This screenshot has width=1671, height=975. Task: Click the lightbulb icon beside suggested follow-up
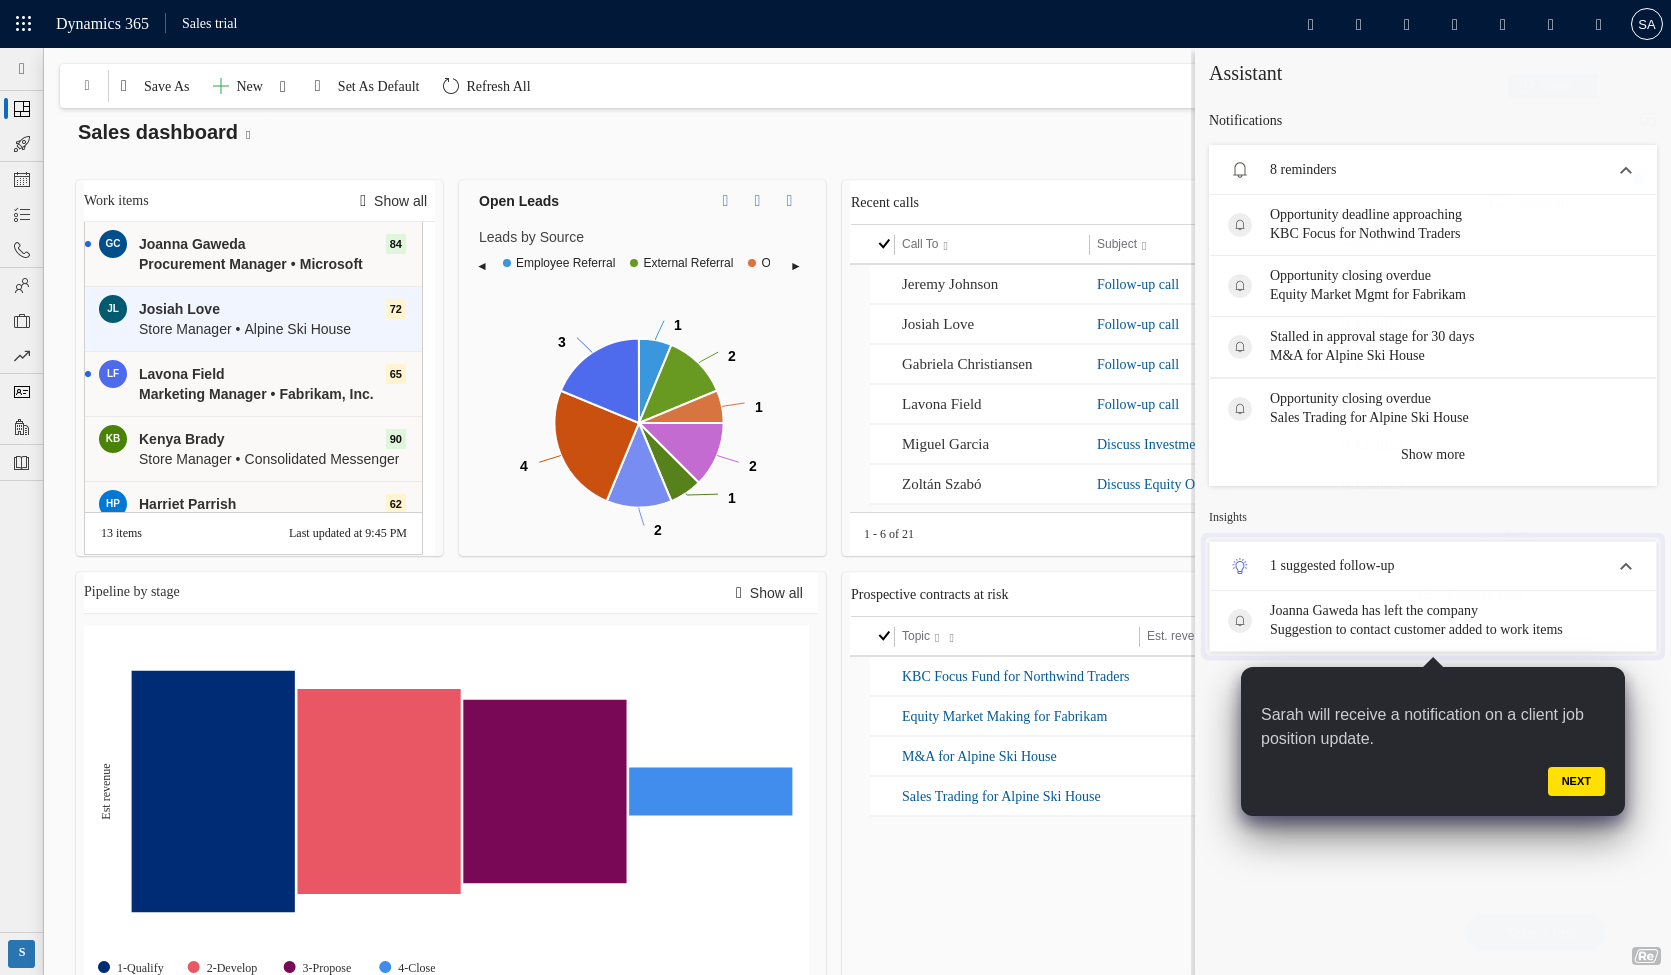1240,566
